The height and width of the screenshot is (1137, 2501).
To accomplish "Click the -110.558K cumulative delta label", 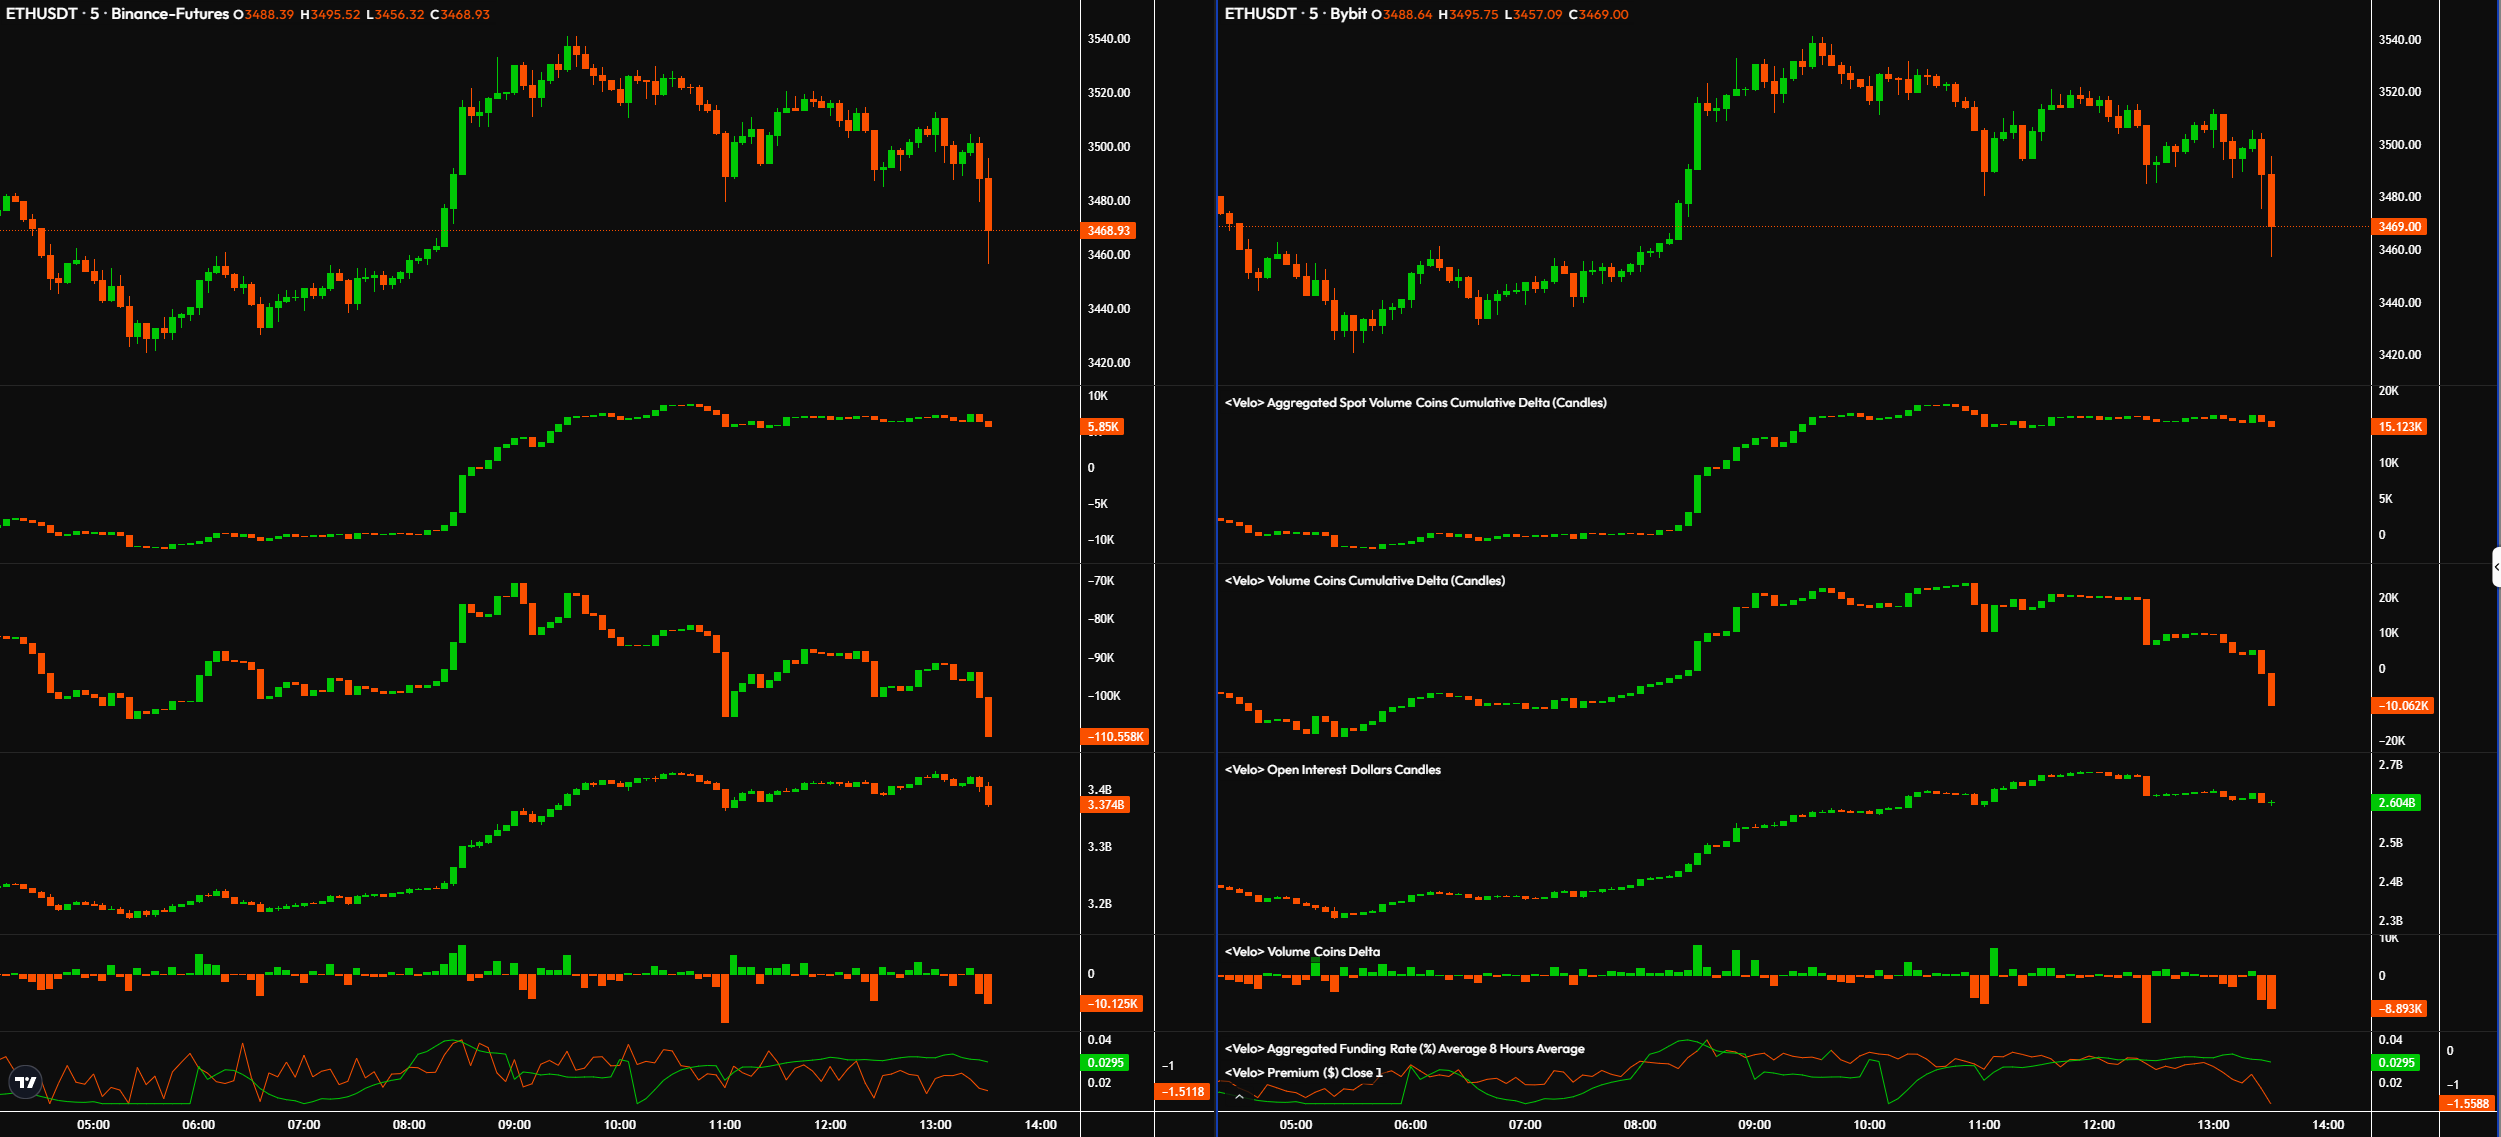I will [1115, 737].
